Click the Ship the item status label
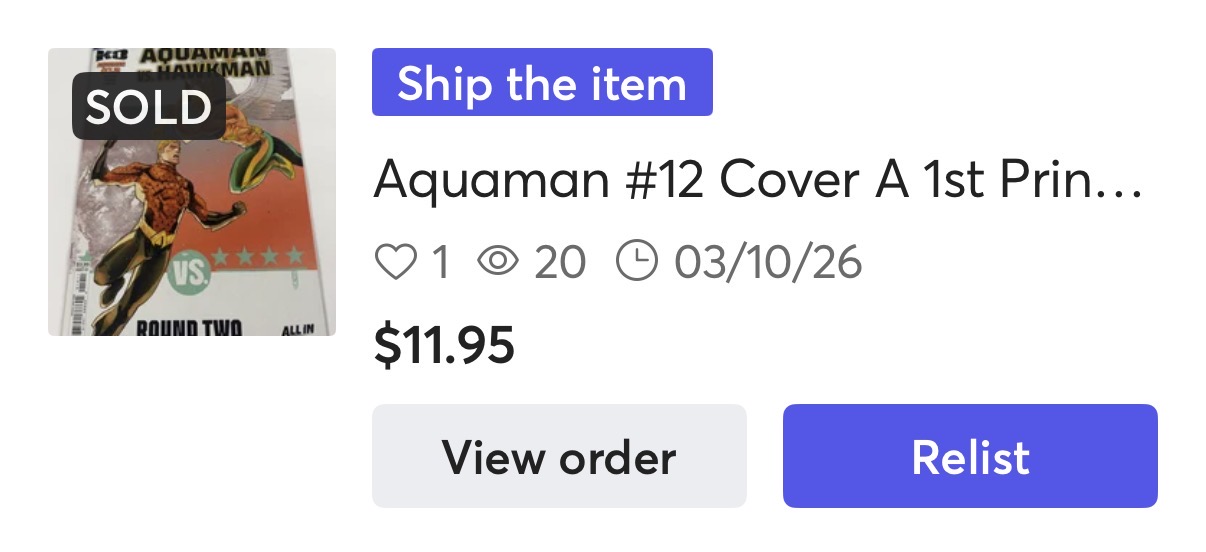Screen dimensions: 1206x552 coord(542,83)
